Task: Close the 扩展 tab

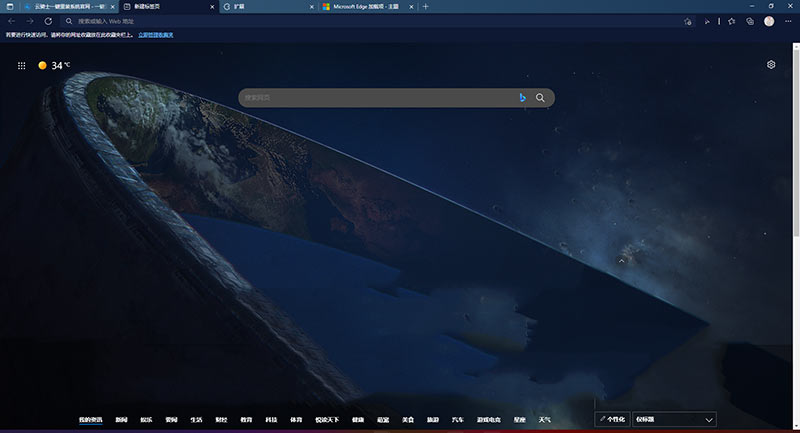Action: (312, 7)
